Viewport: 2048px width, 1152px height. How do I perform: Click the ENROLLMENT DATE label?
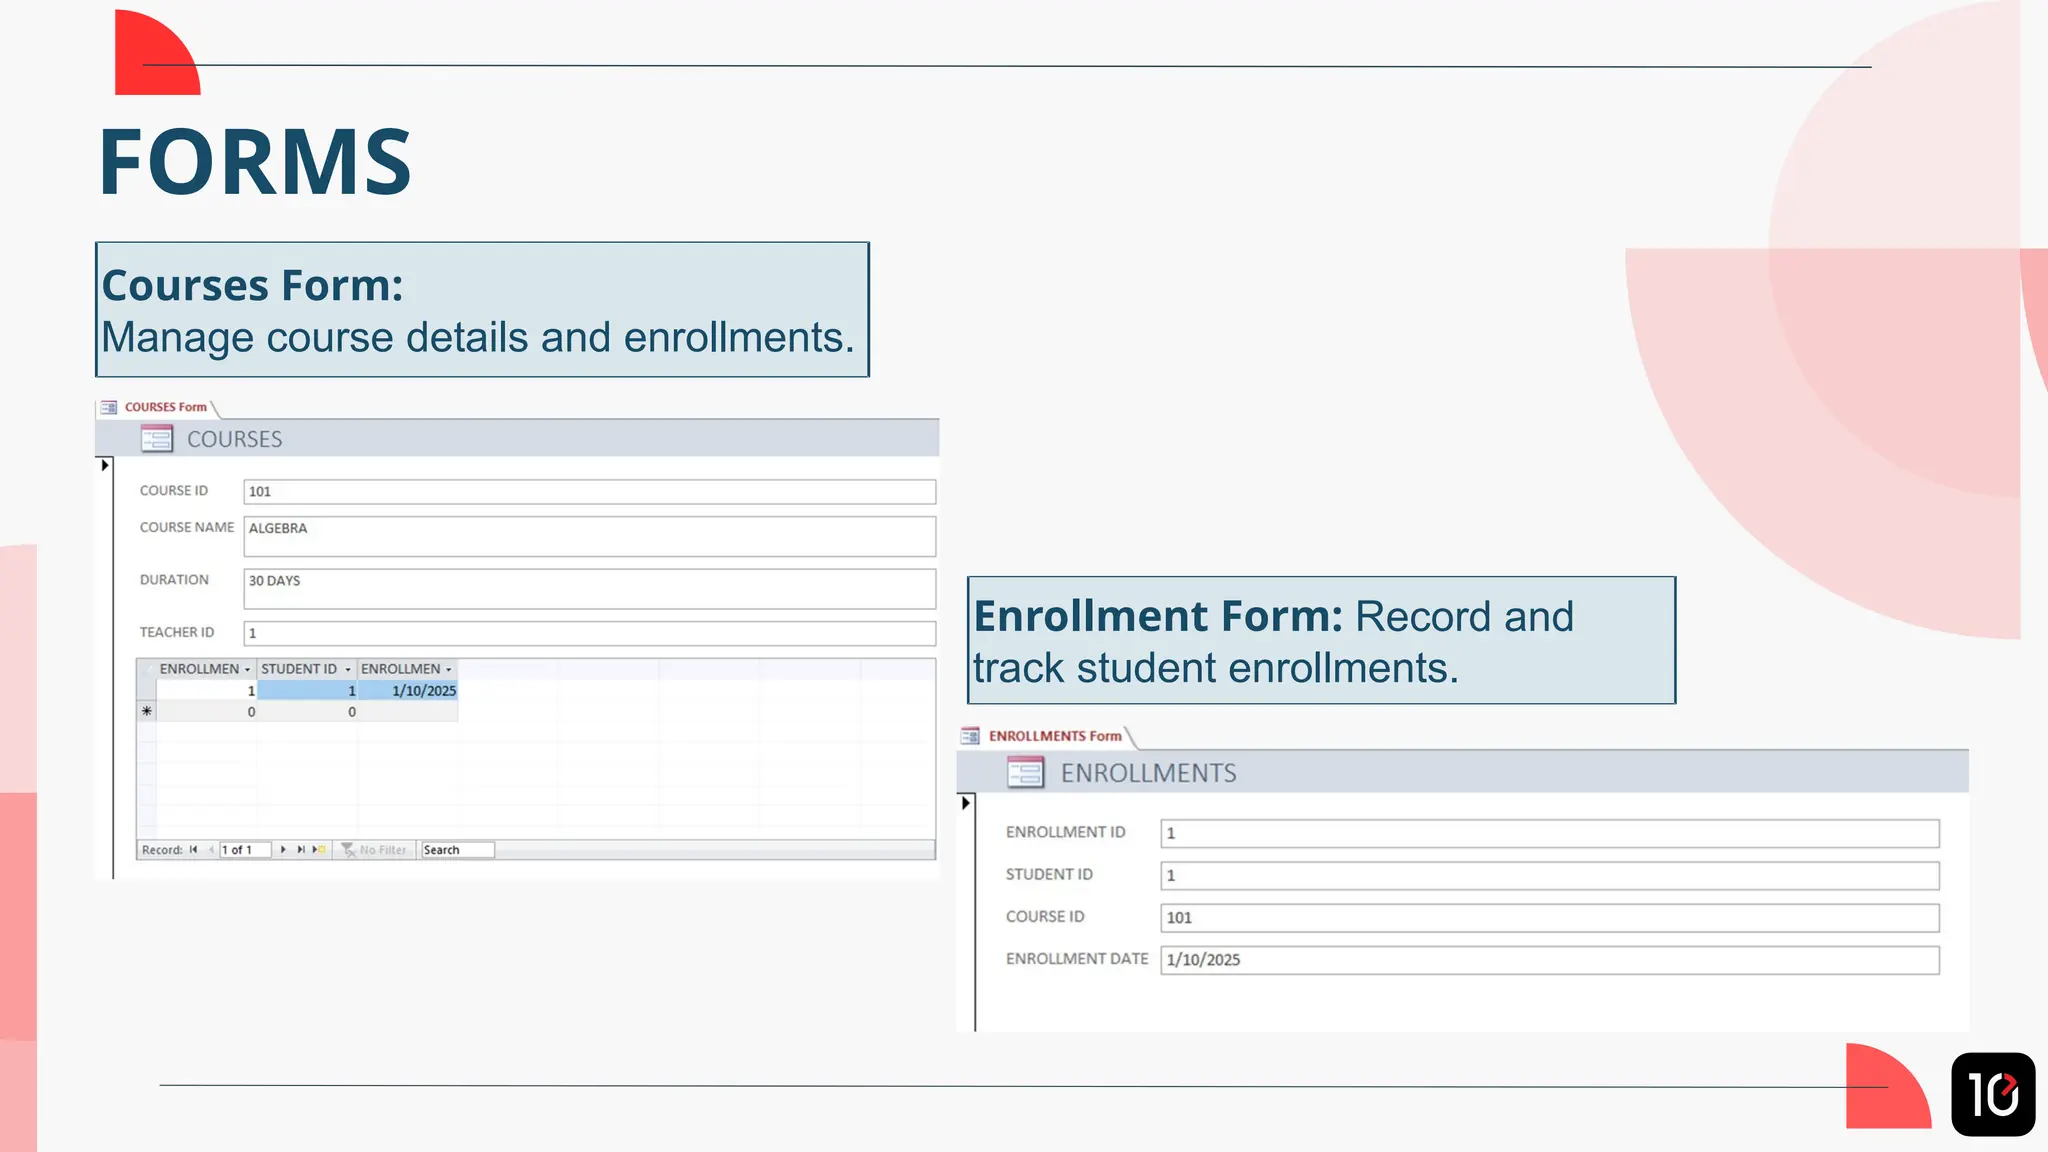click(1077, 959)
